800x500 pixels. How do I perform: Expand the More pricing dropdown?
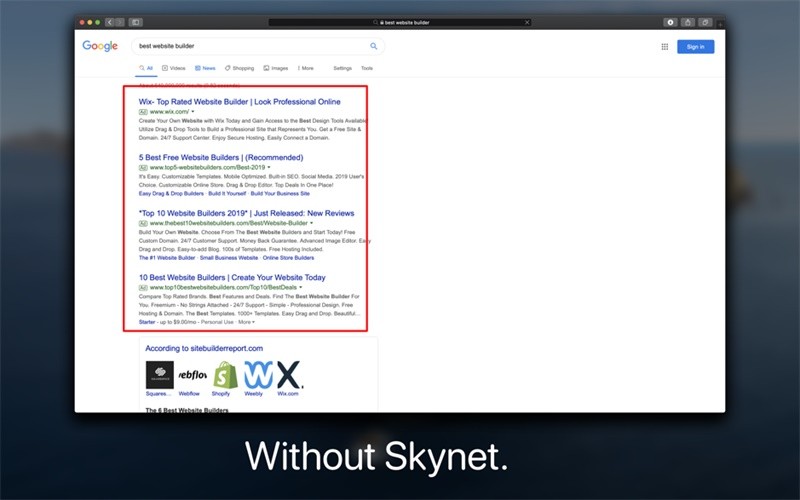click(246, 322)
